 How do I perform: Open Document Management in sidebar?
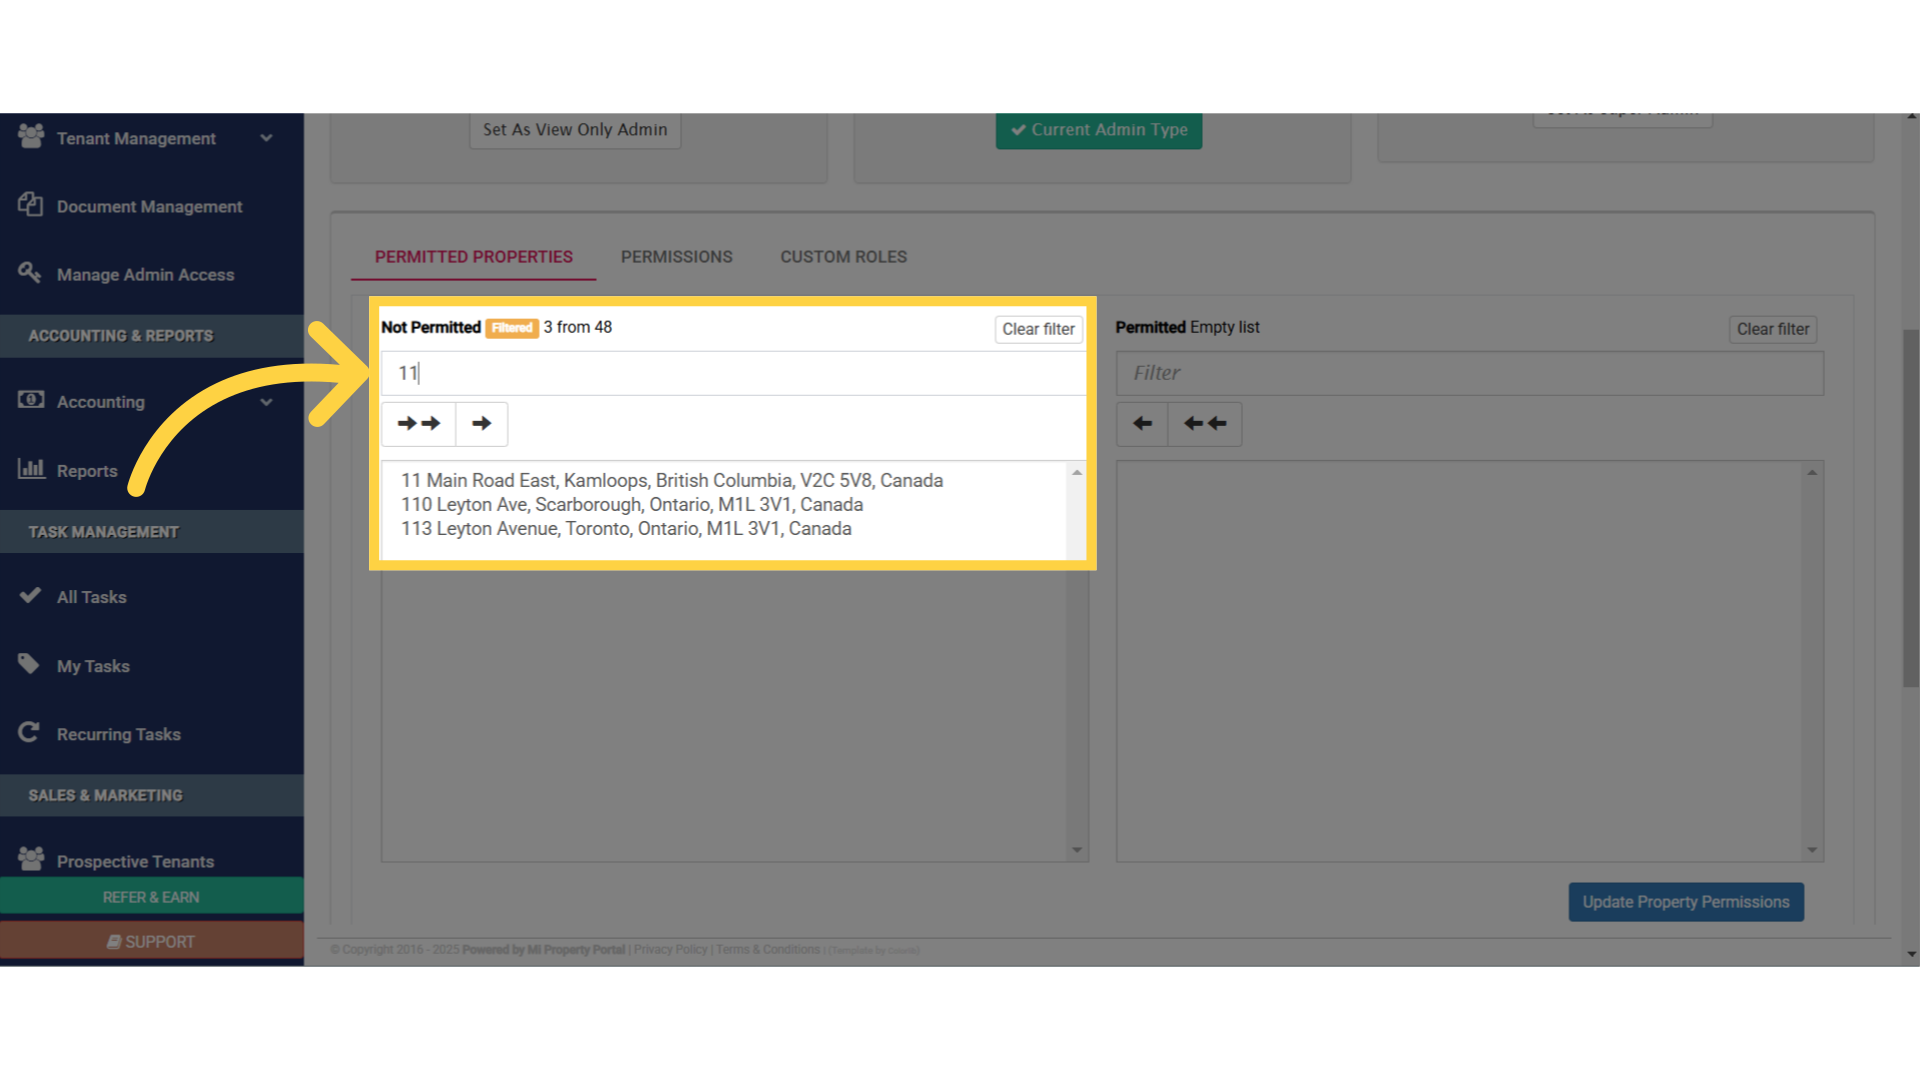150,207
